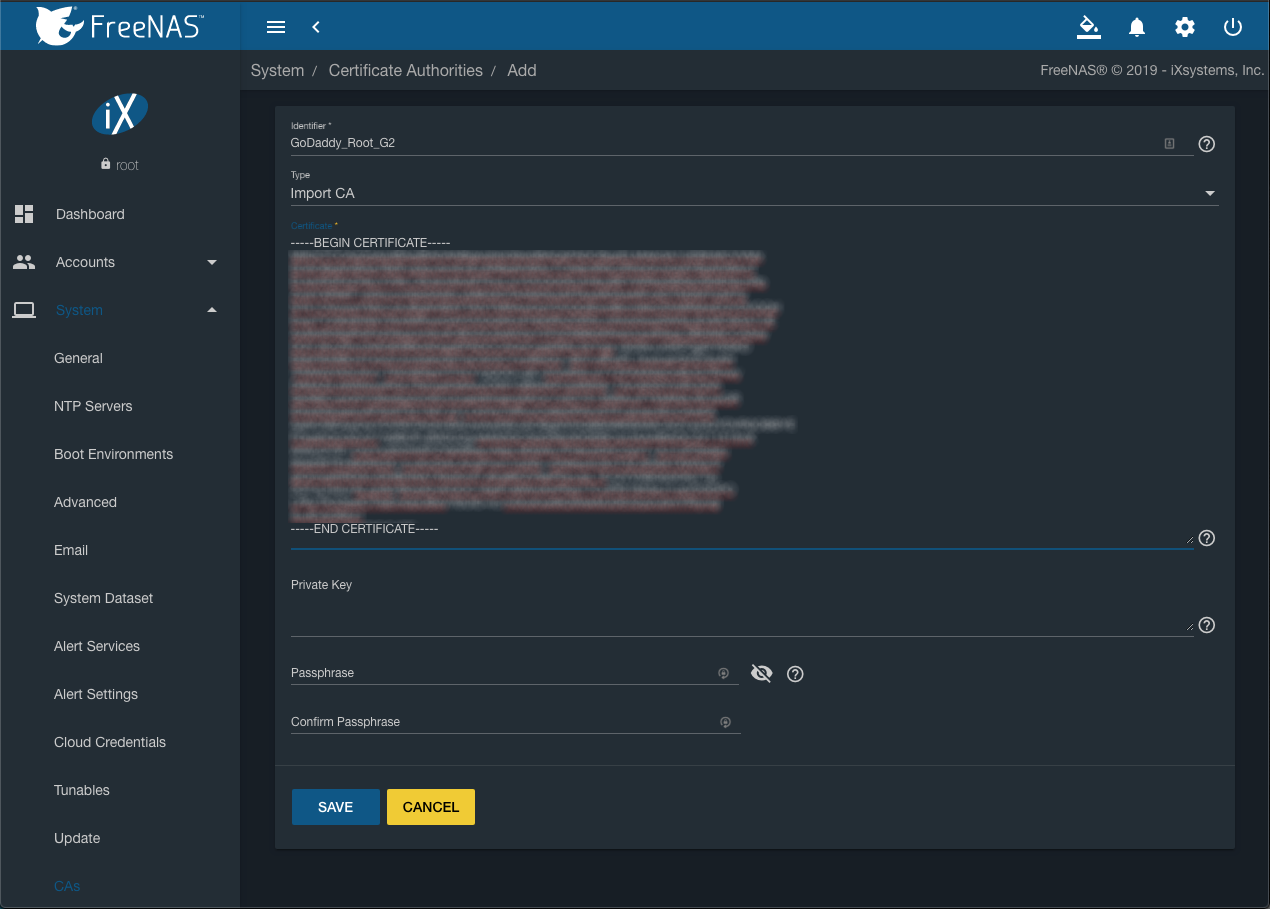Viewport: 1270px width, 909px height.
Task: Click the hamburger menu icon
Action: [x=276, y=27]
